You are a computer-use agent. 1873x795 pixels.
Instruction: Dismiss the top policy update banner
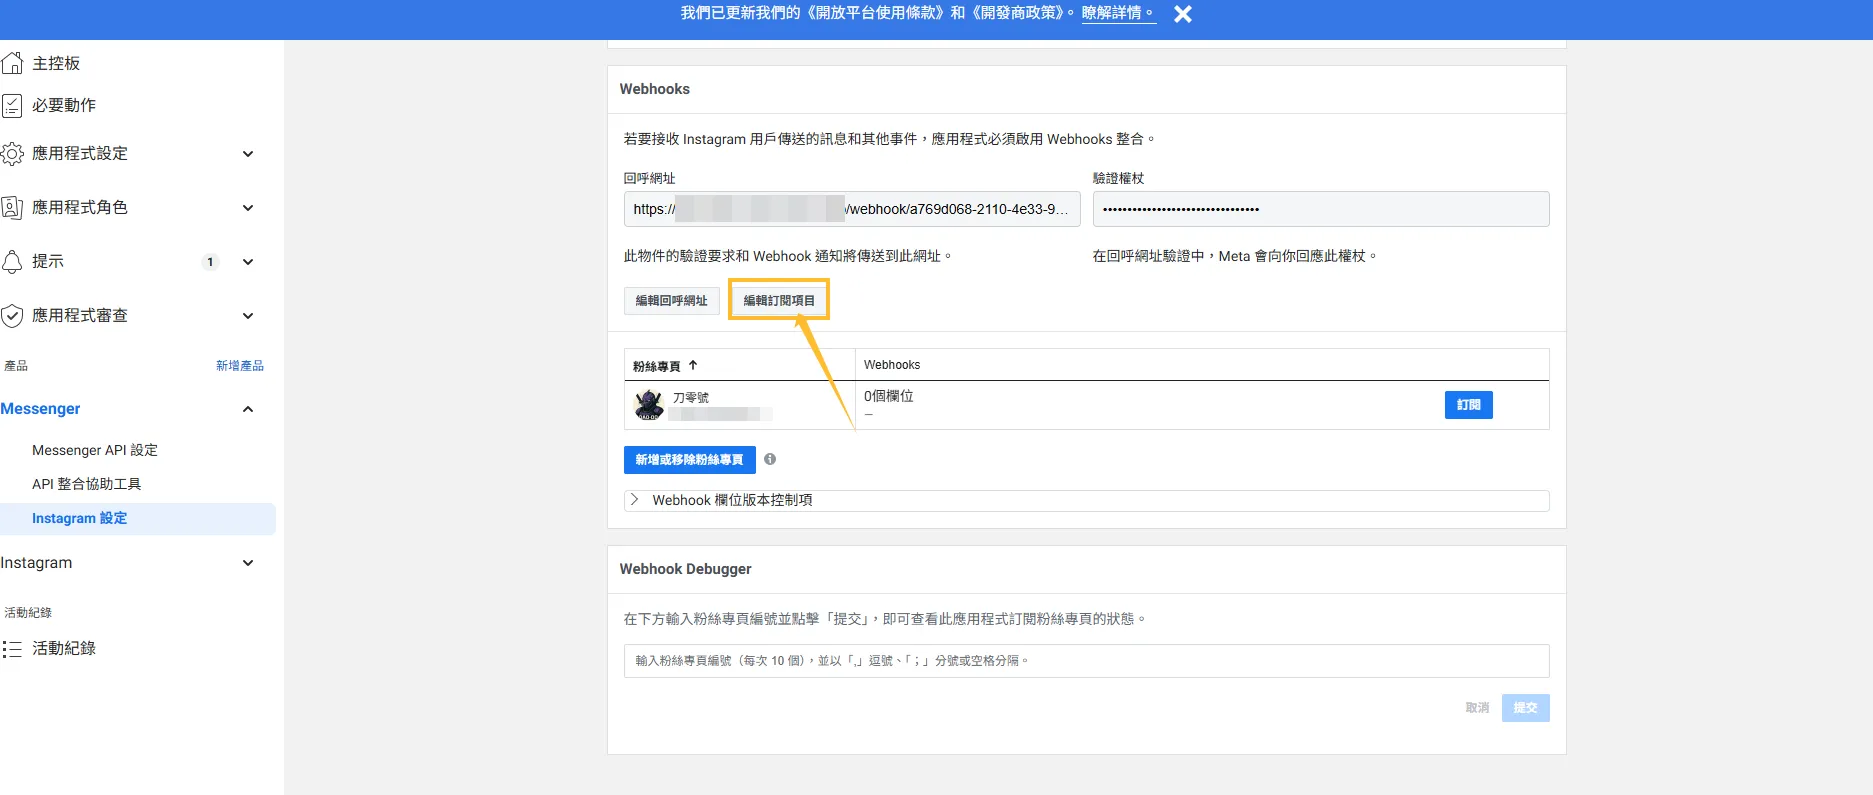coord(1182,14)
